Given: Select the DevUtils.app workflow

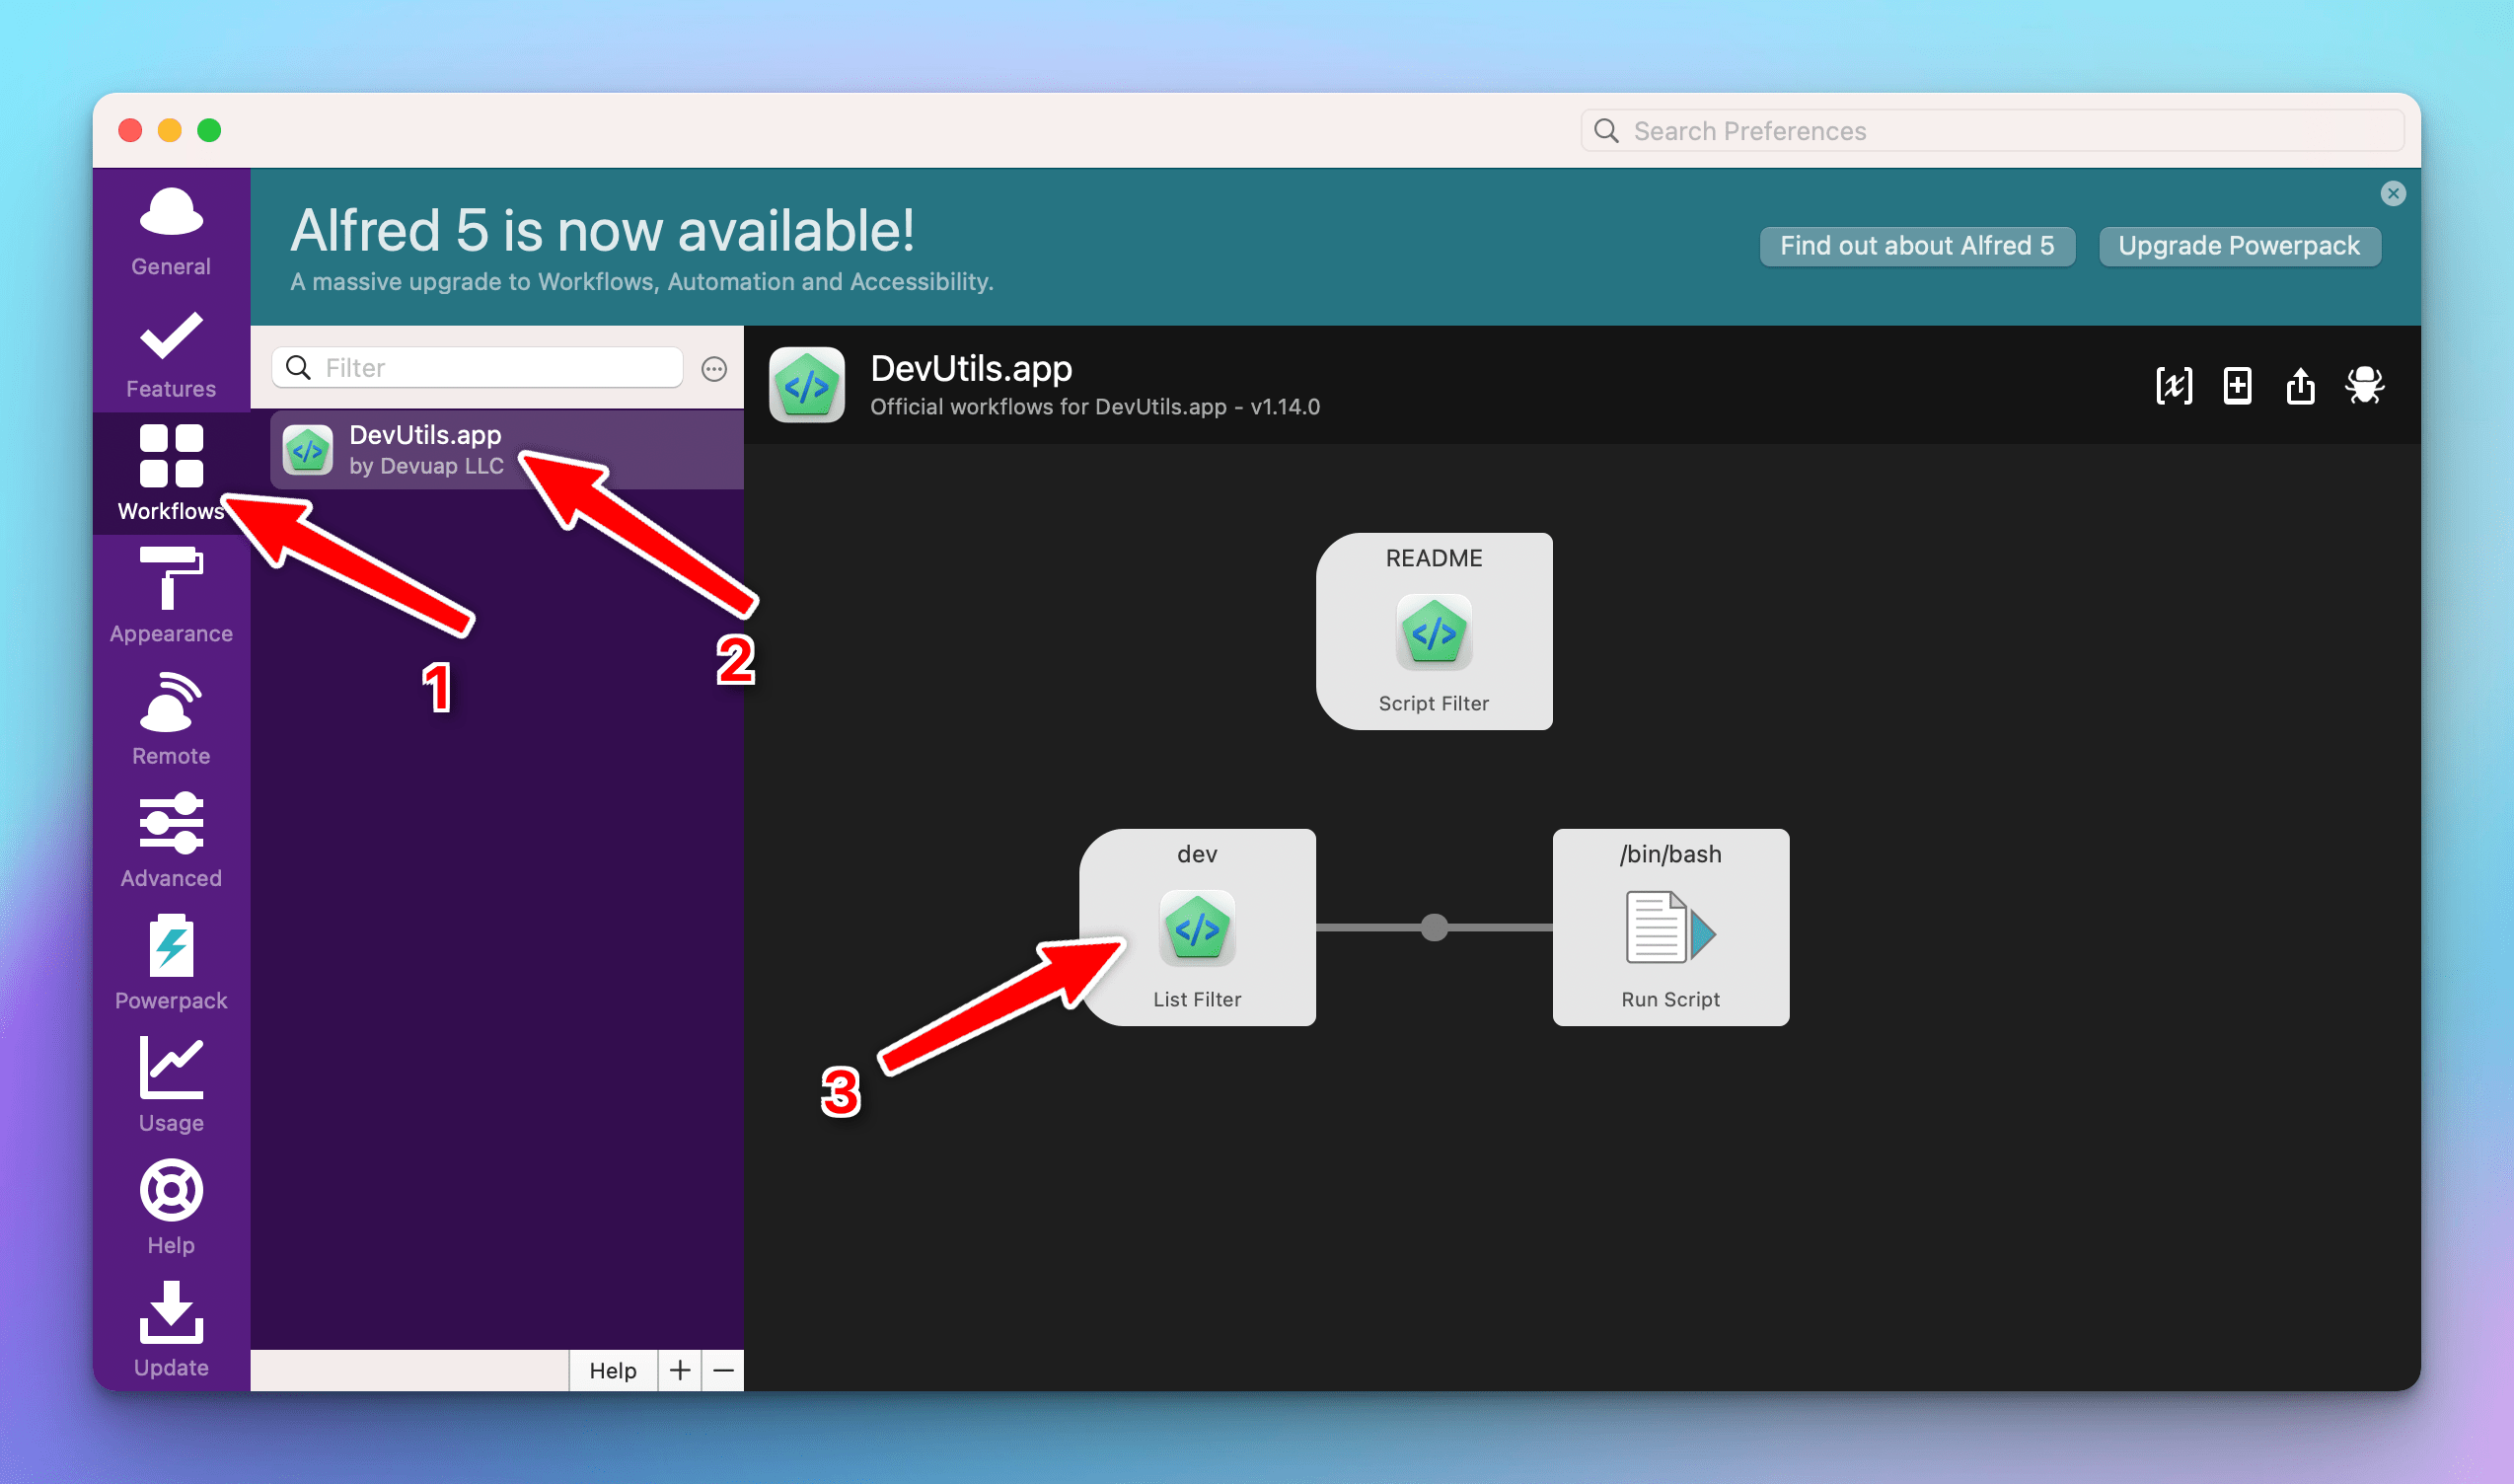Looking at the screenshot, I should (x=502, y=449).
